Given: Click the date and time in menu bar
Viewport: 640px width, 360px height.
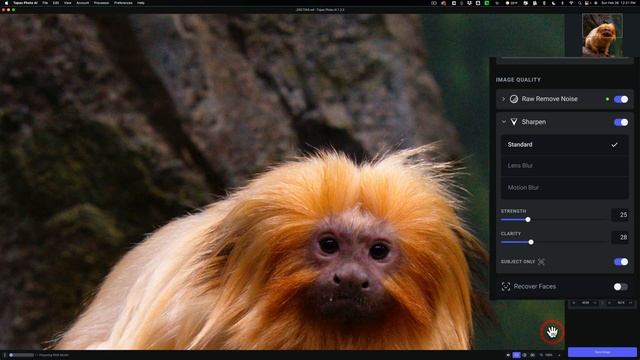Looking at the screenshot, I should pyautogui.click(x=618, y=3).
